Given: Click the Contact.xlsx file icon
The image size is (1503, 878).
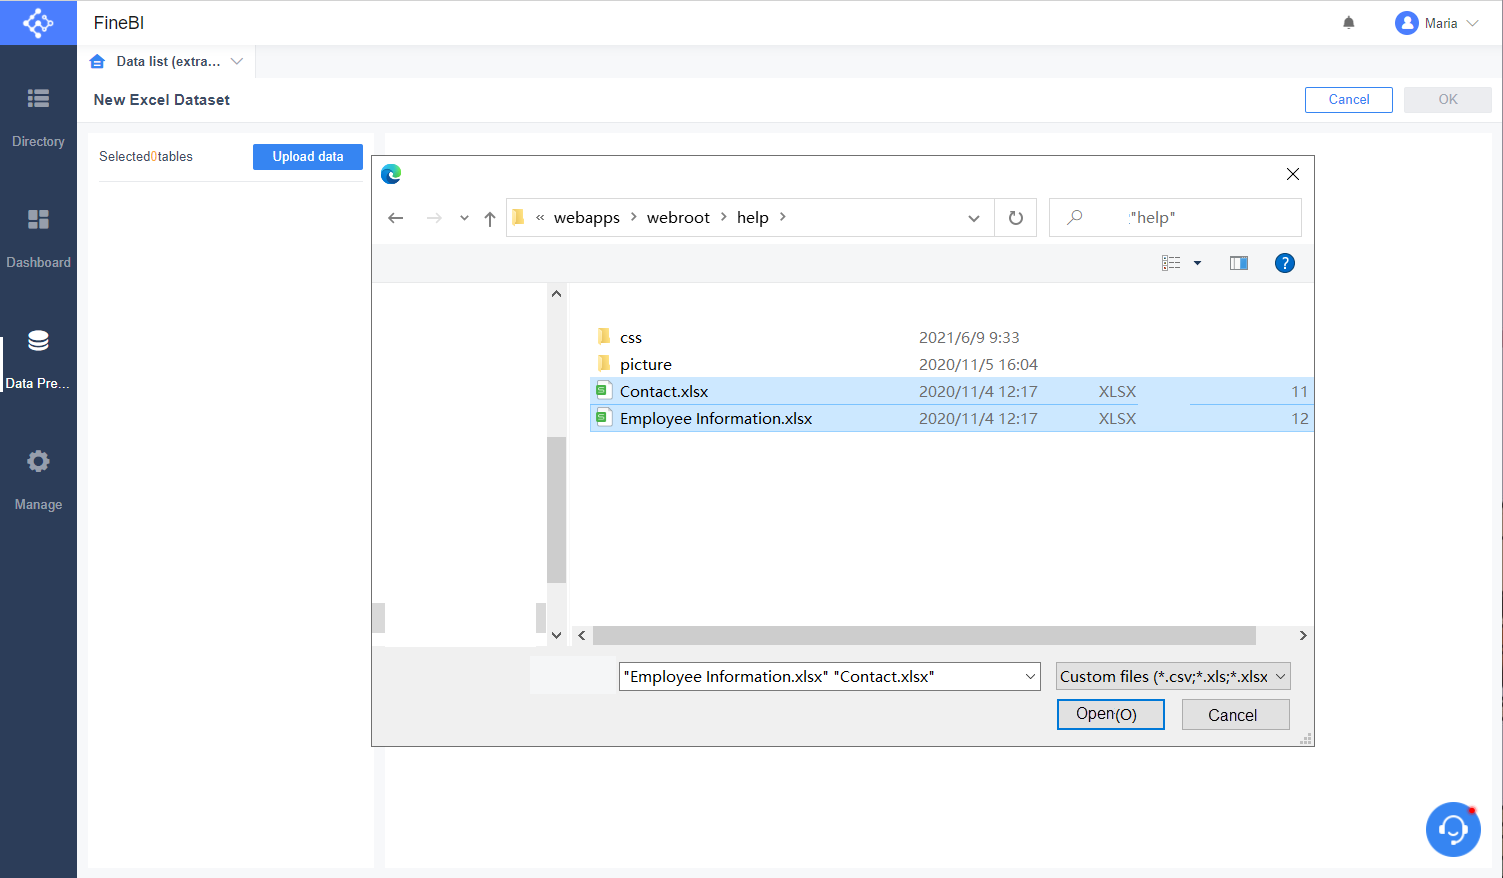Looking at the screenshot, I should click(x=603, y=390).
